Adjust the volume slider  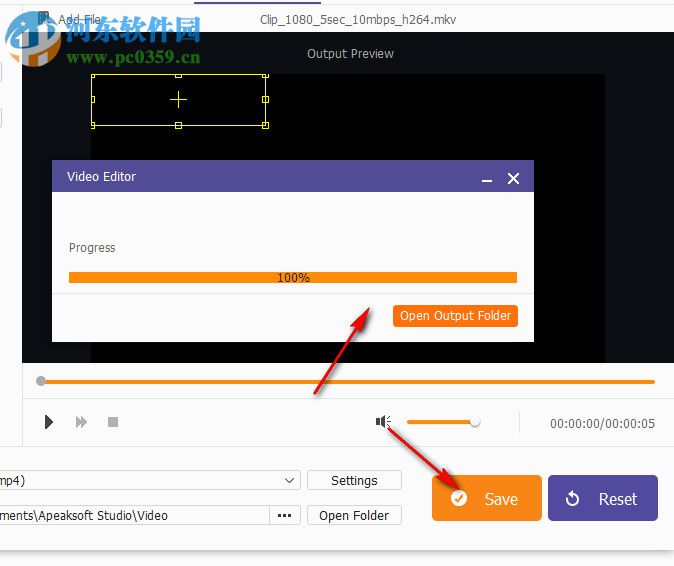[x=443, y=422]
